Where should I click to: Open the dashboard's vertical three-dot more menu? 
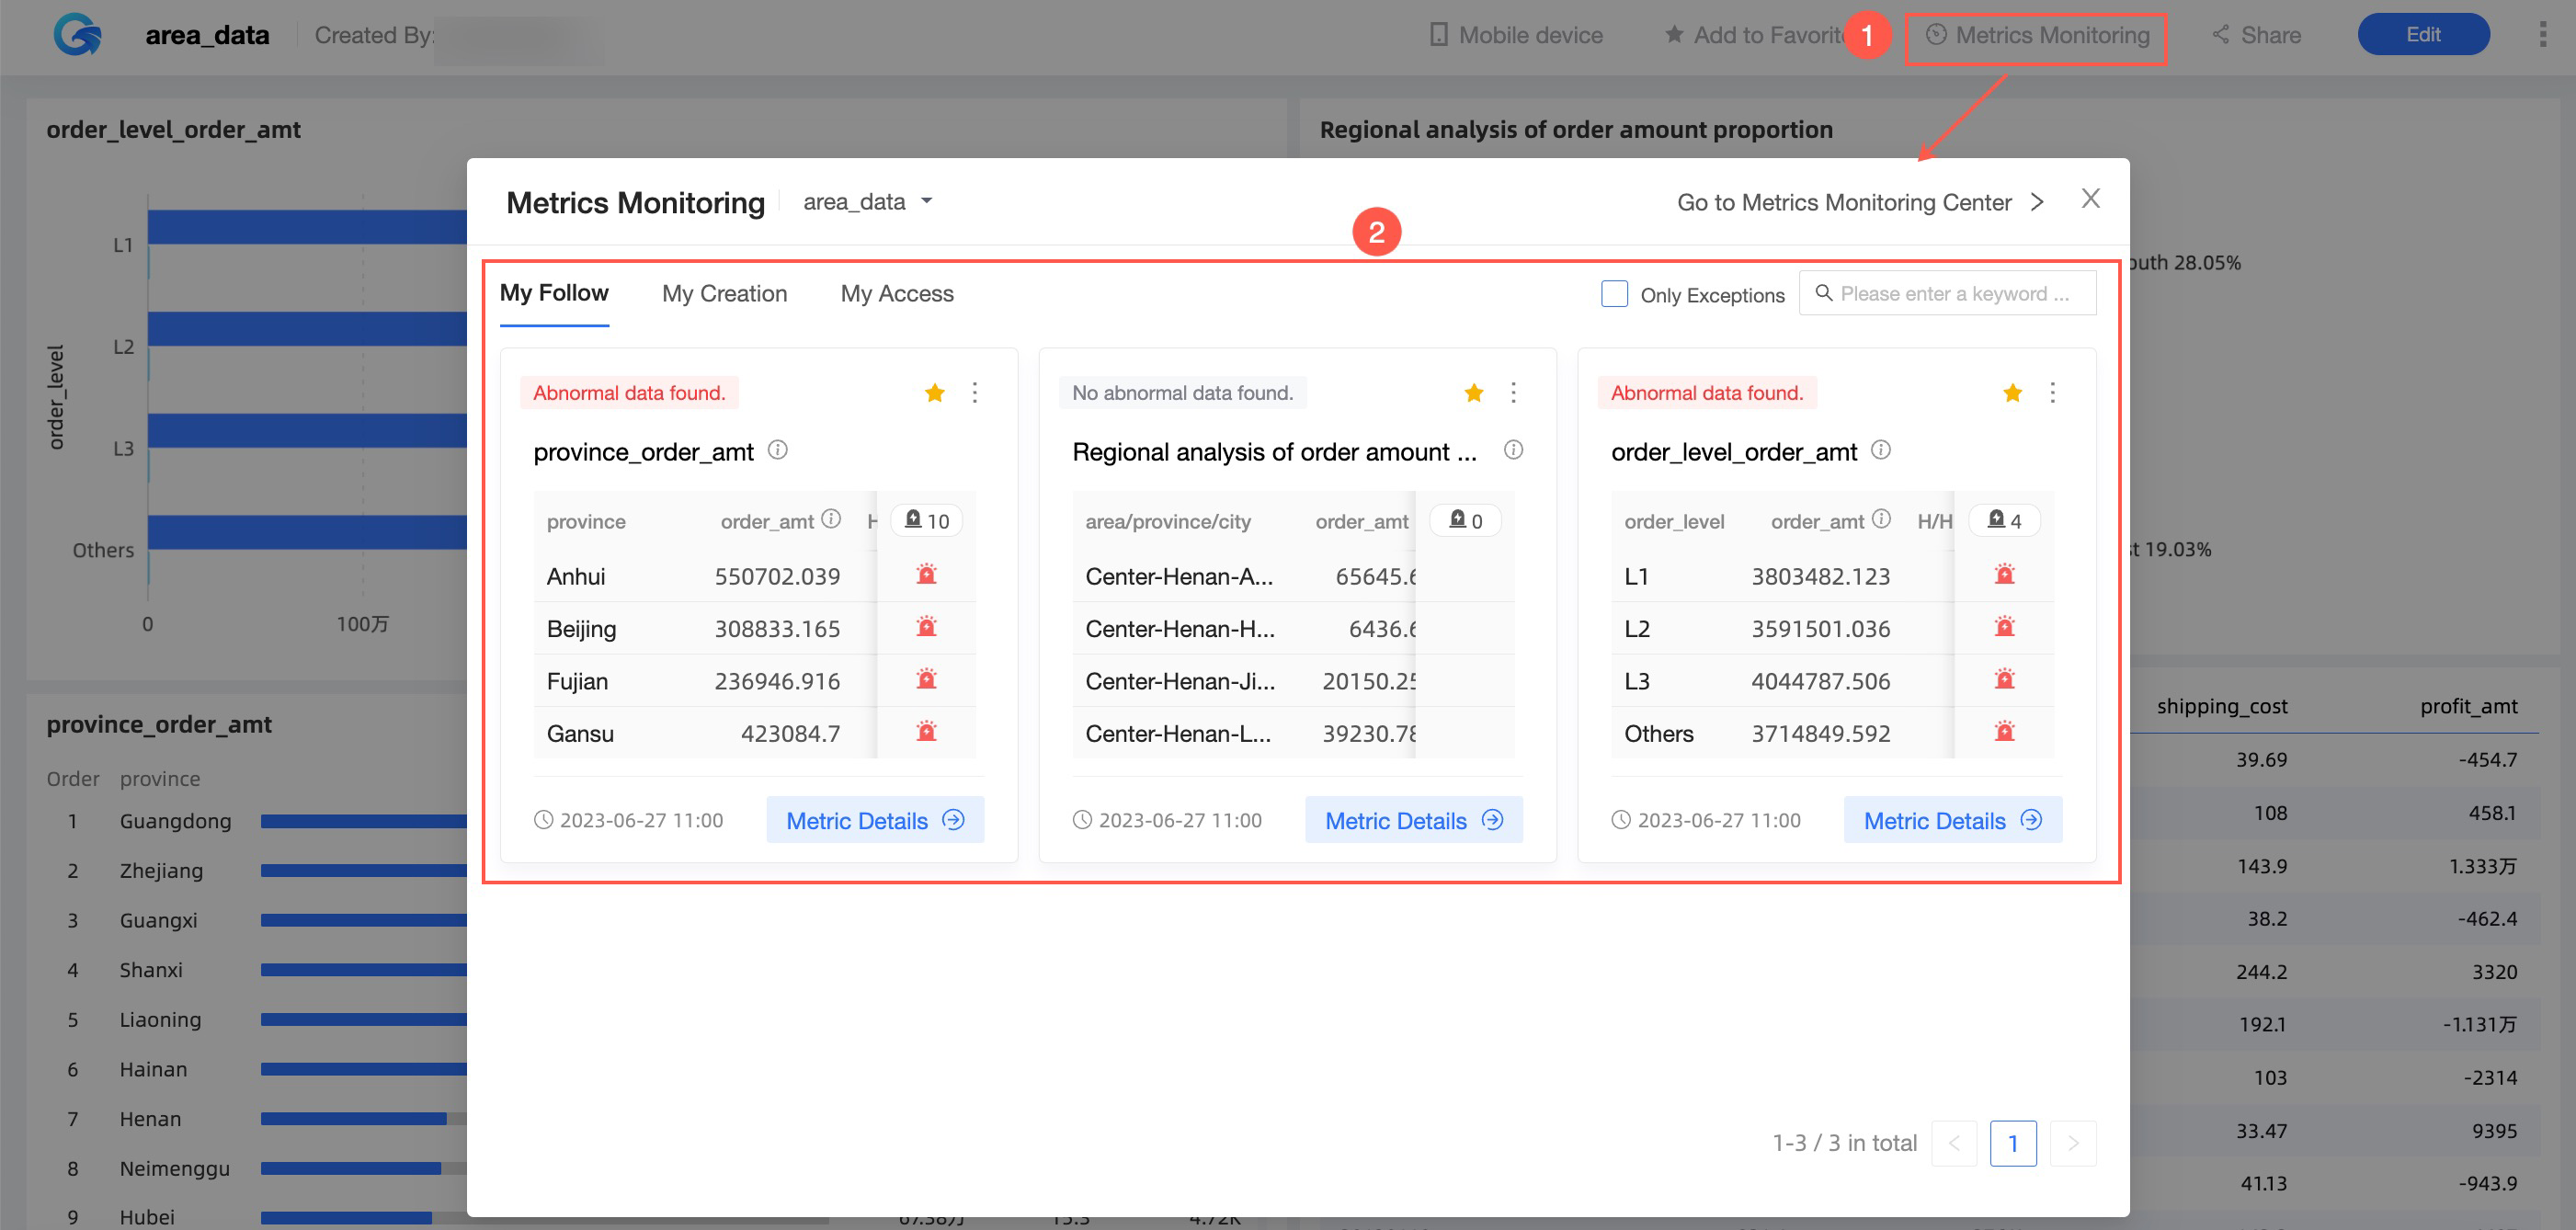point(2542,35)
